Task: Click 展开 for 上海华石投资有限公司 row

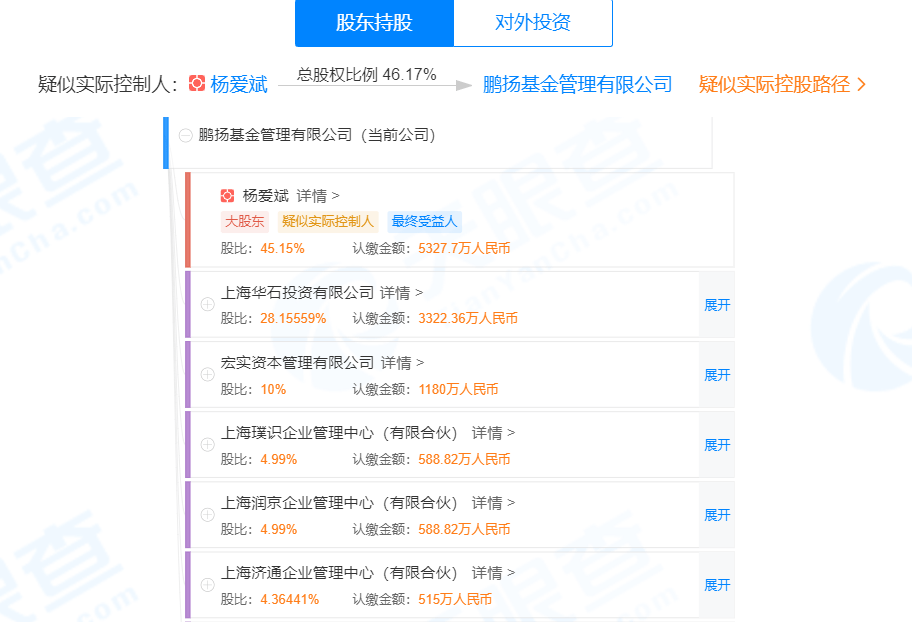Action: tap(717, 305)
